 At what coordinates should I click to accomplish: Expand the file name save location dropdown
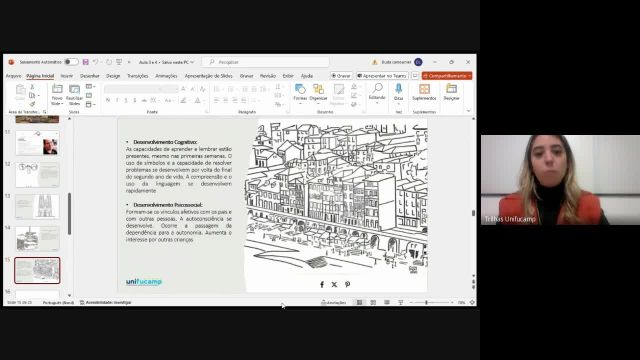tap(192, 62)
